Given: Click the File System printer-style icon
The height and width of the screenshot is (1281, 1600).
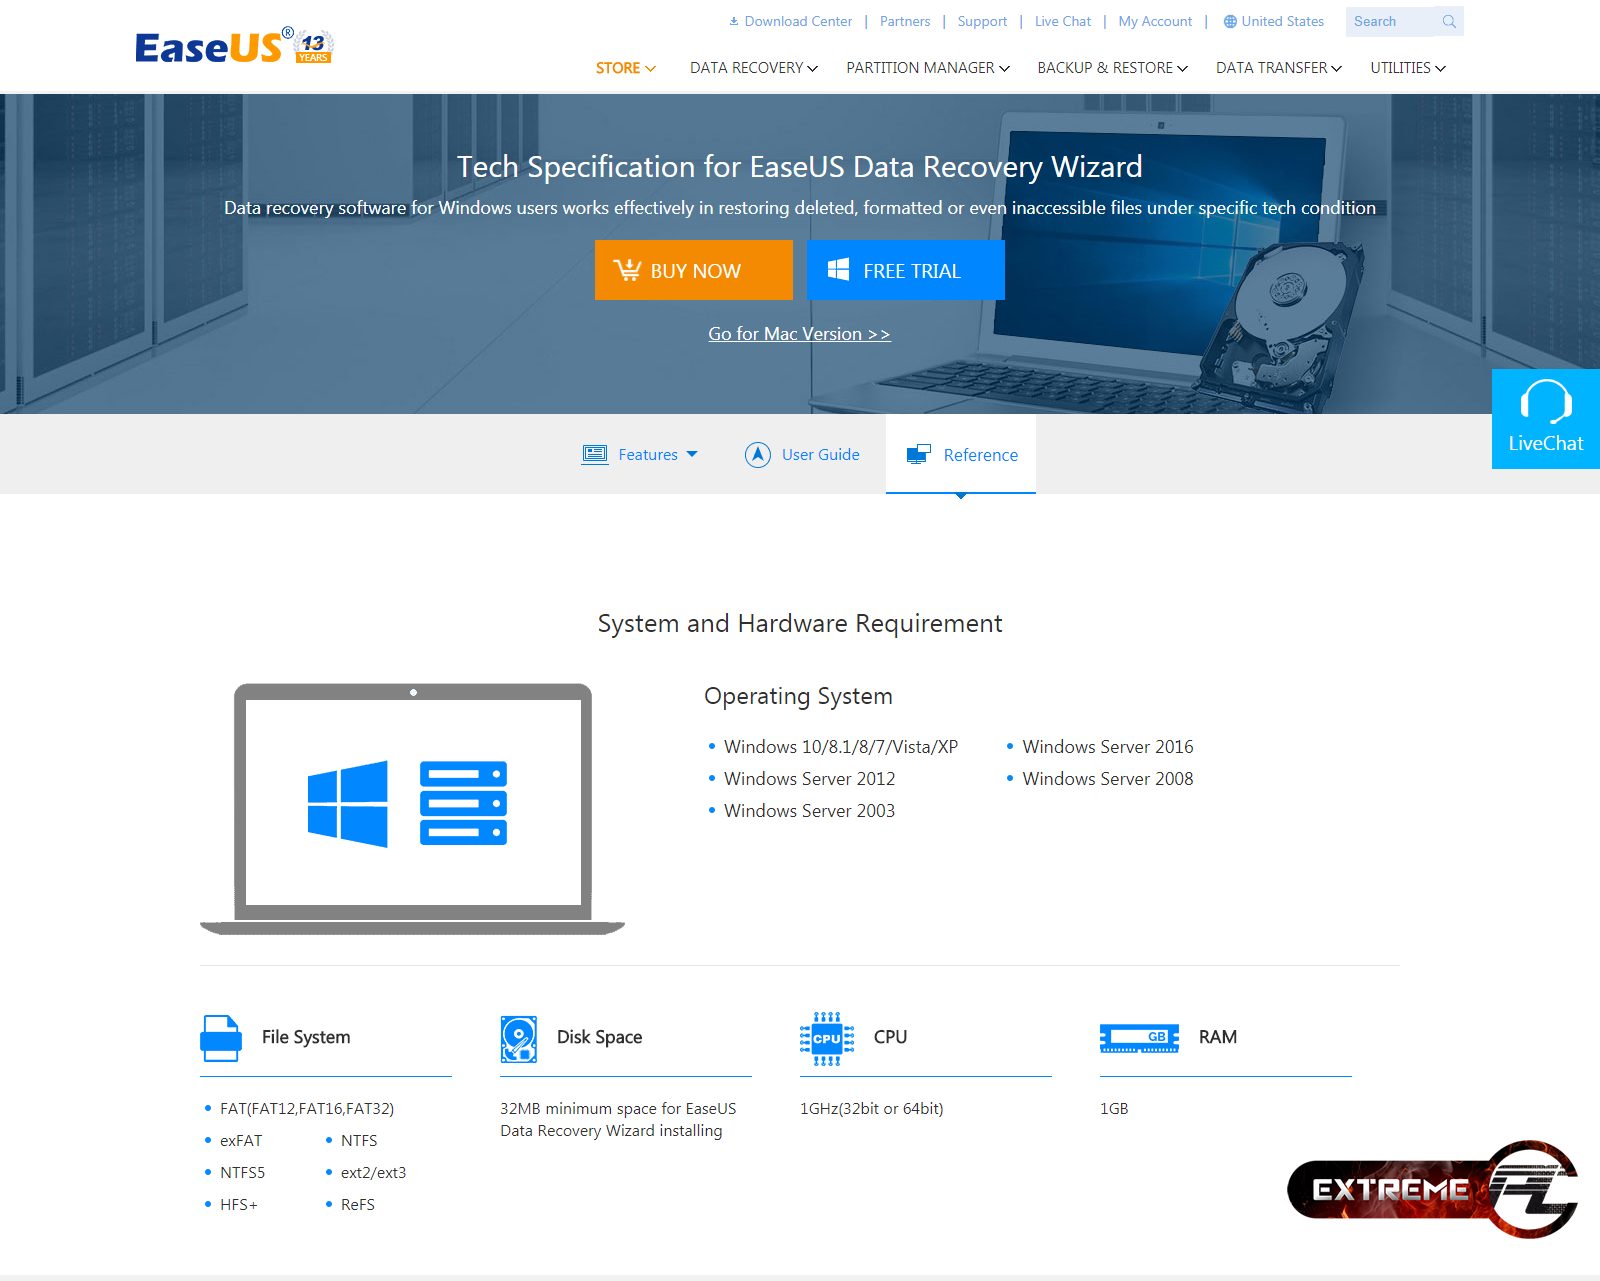Looking at the screenshot, I should pos(221,1038).
